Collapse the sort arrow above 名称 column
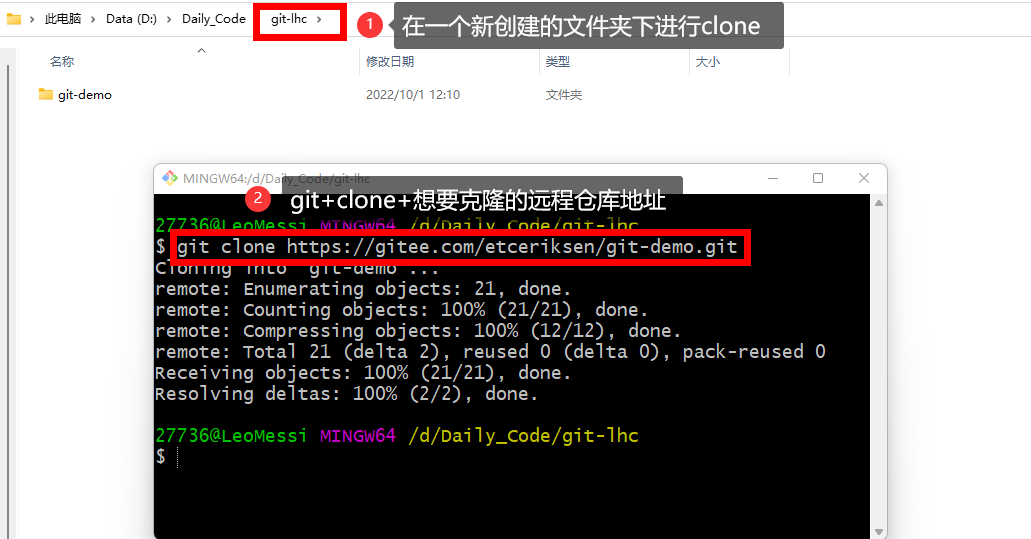This screenshot has width=1031, height=539. [x=201, y=51]
